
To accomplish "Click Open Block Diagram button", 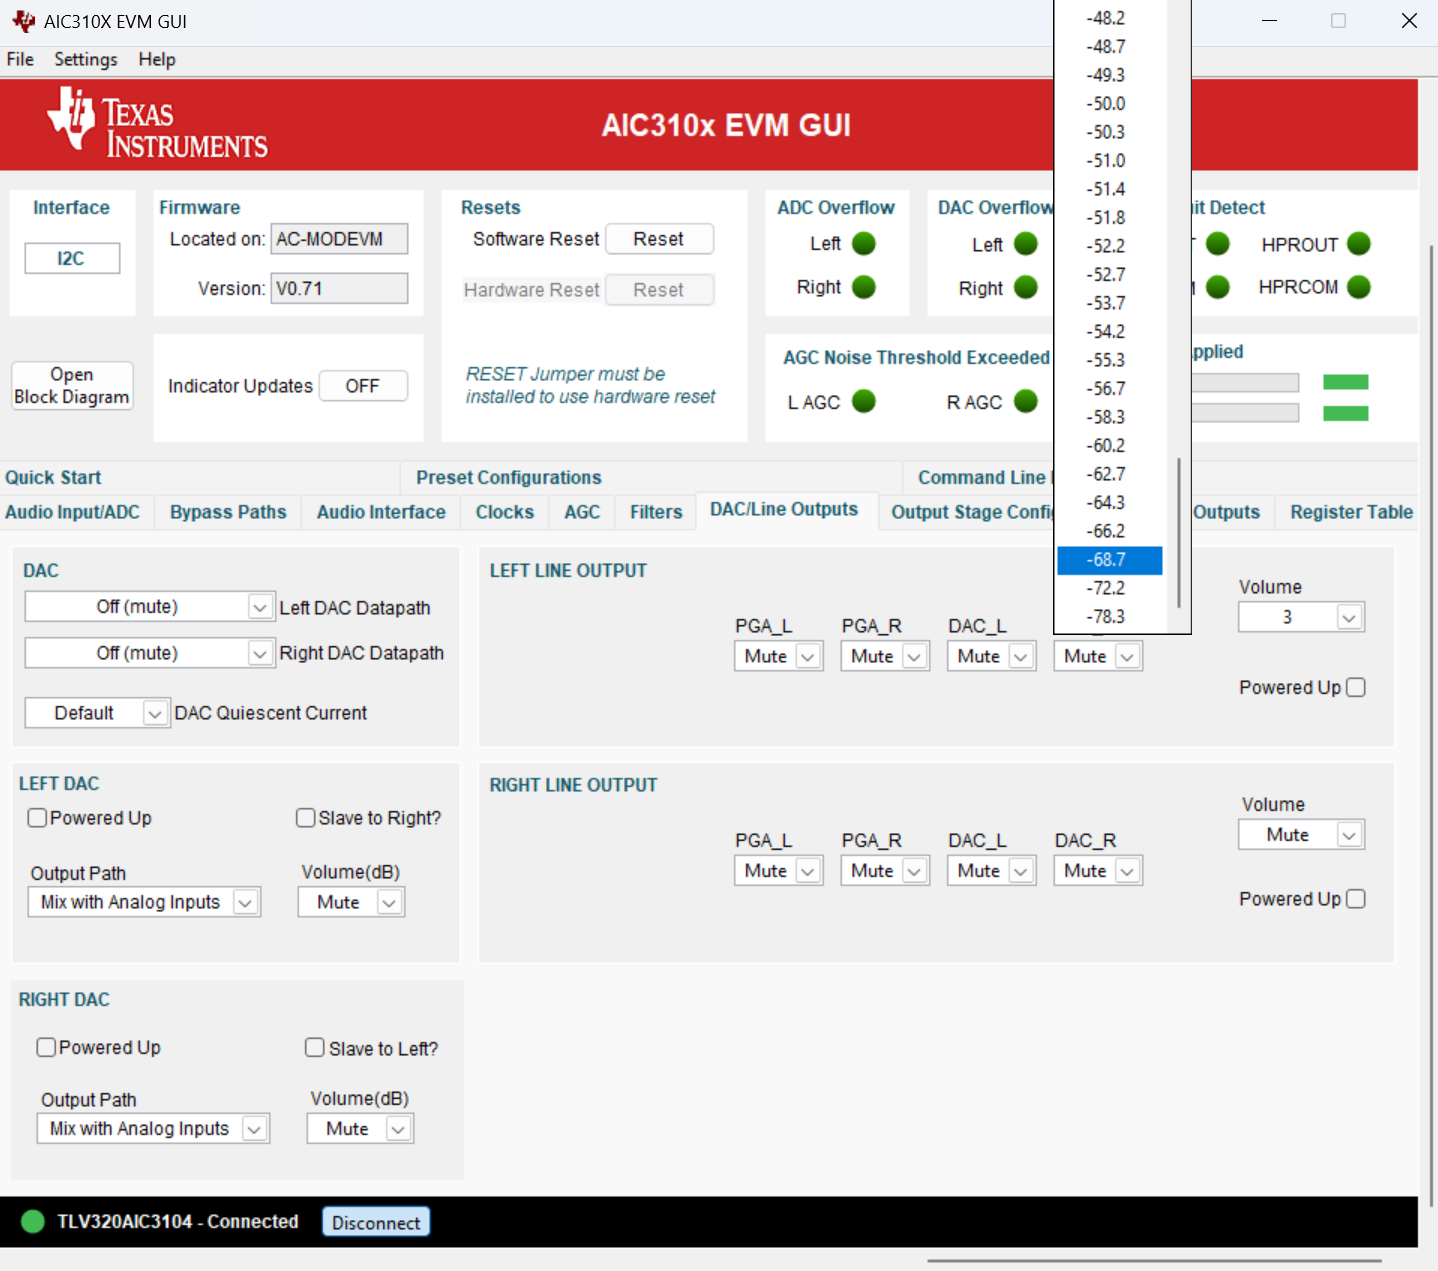I will (72, 386).
